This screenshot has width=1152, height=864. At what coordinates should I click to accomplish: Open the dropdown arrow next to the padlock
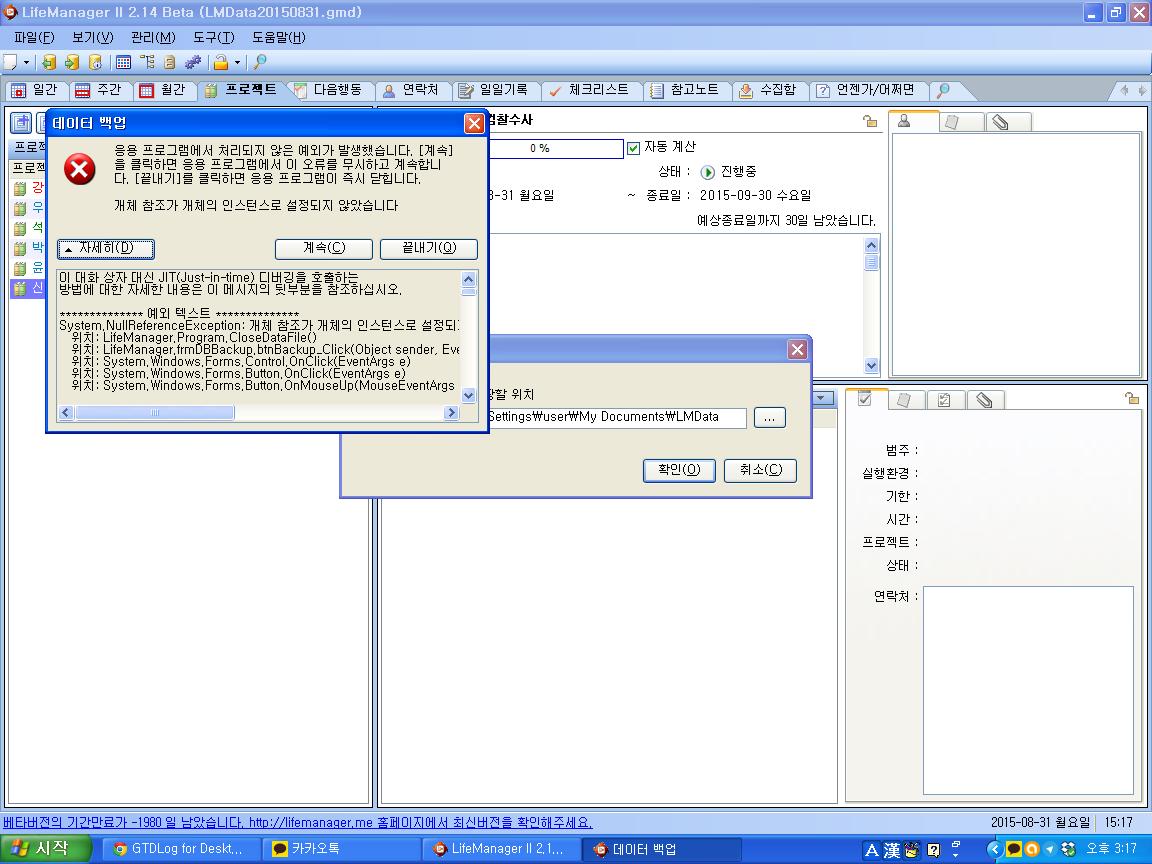237,63
